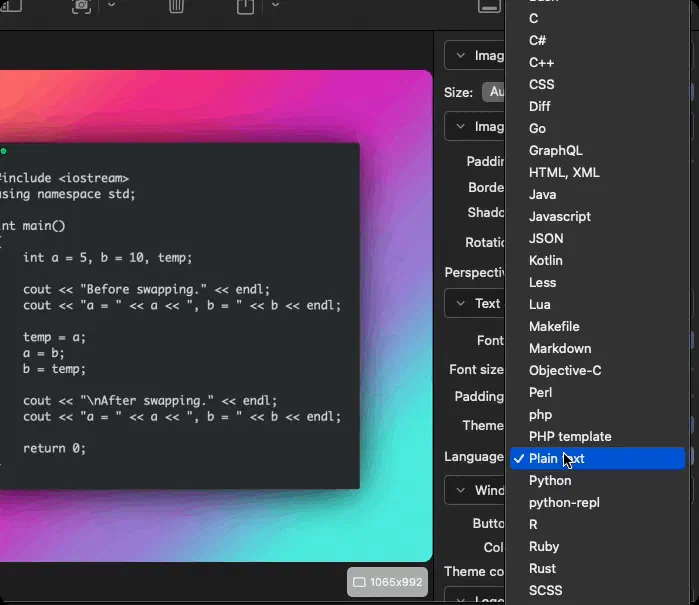
Task: Collapse the Image section chevron below Size
Action: [x=461, y=126]
